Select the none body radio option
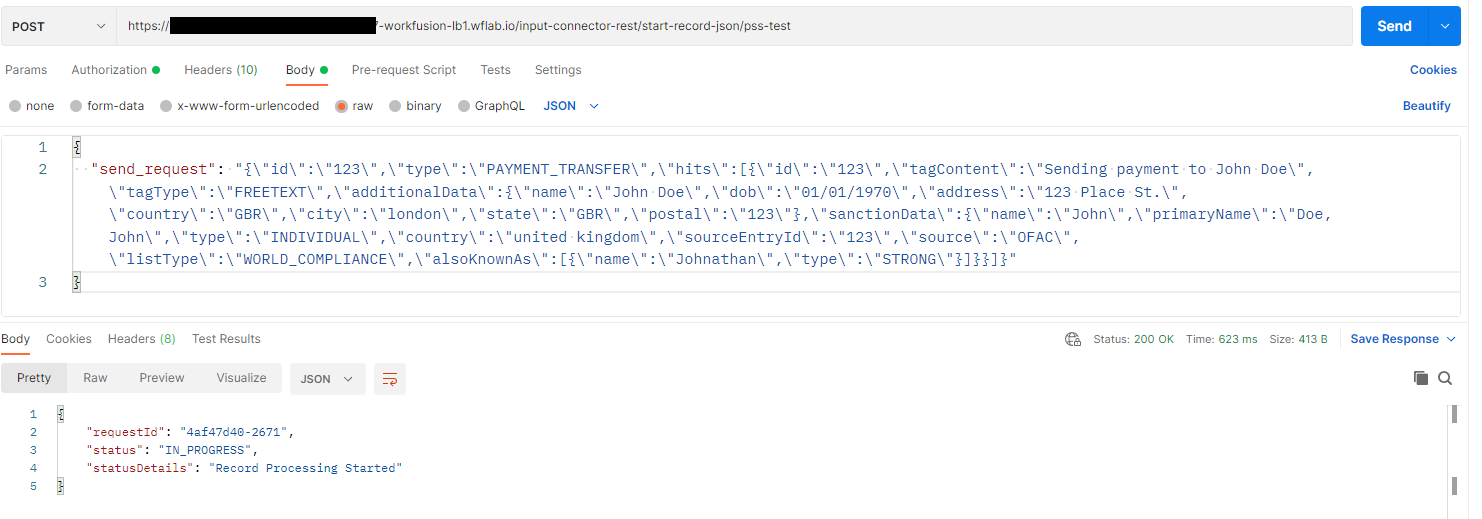This screenshot has height=519, width=1482. (x=14, y=106)
